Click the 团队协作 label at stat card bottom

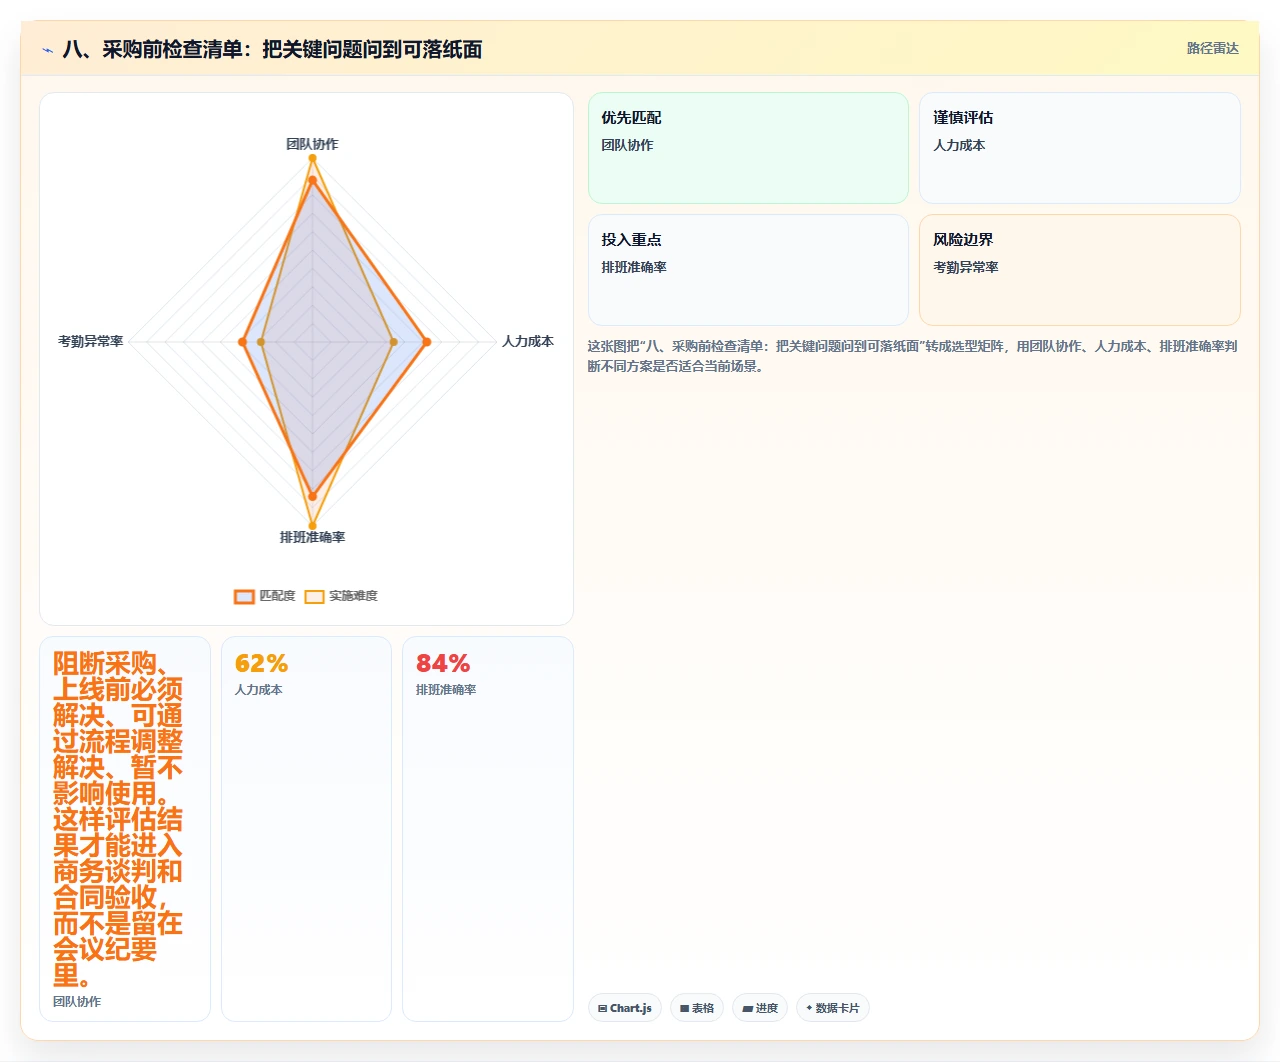77,1001
